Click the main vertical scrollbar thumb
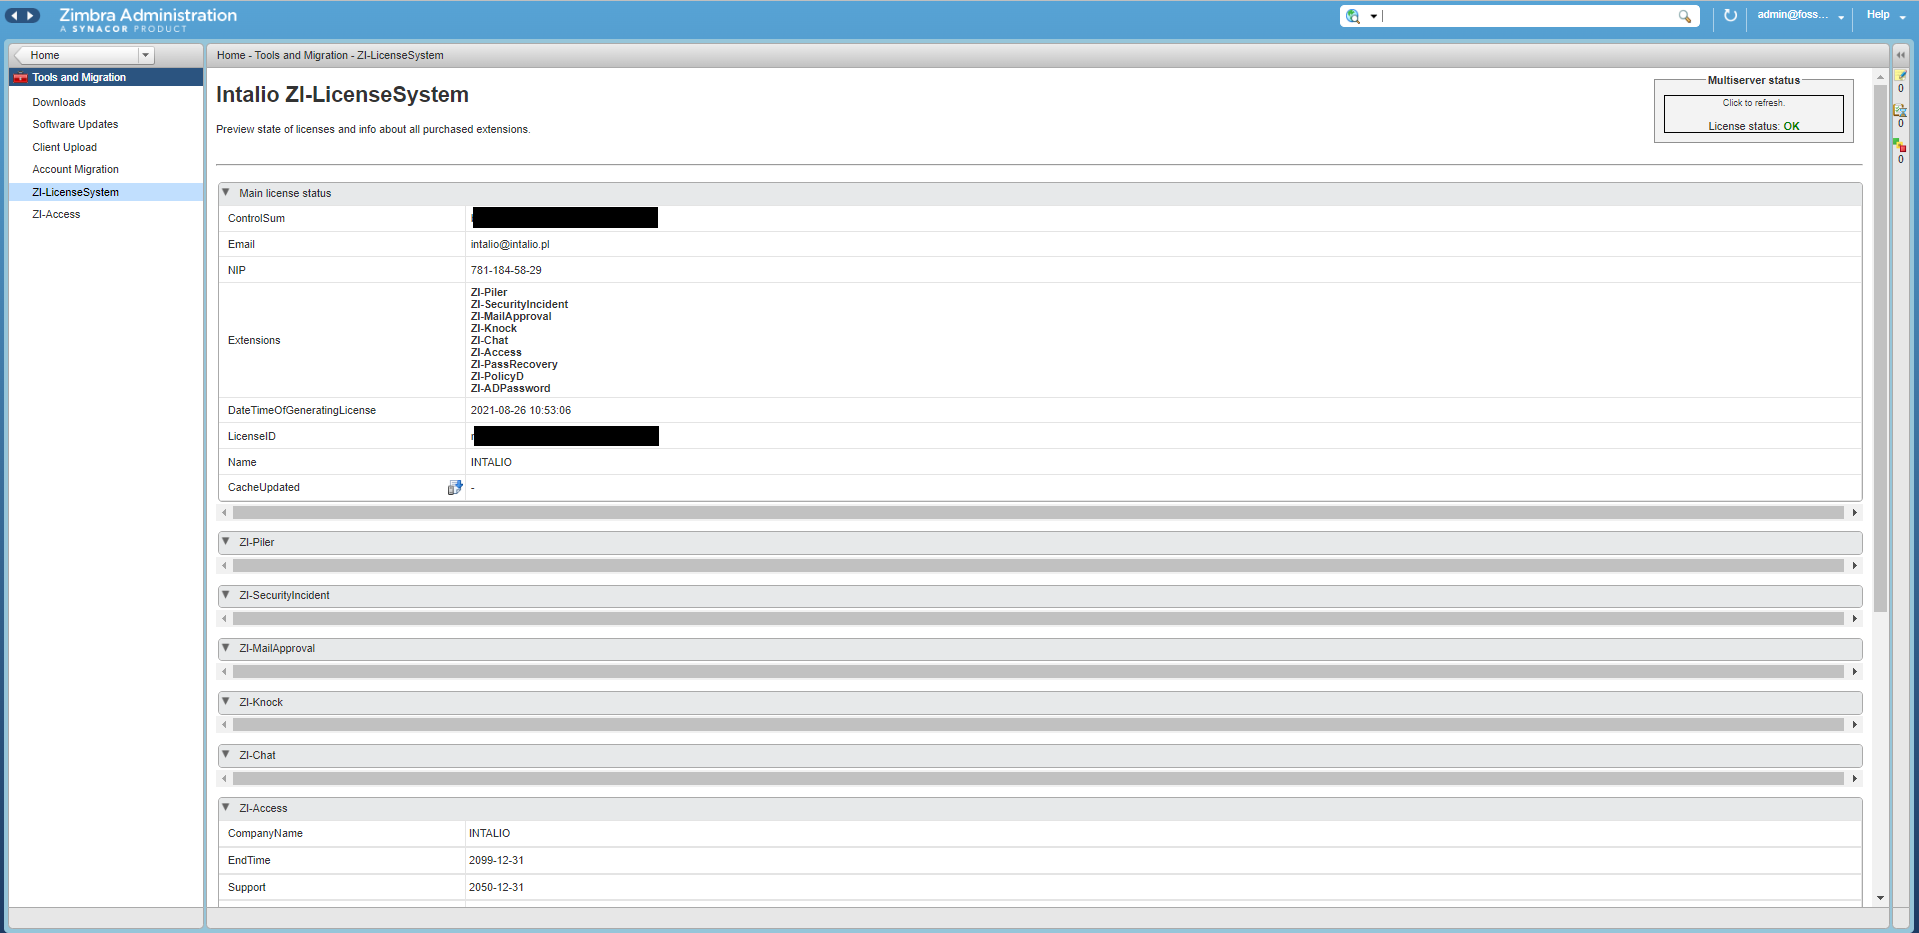Viewport: 1919px width, 933px height. [x=1880, y=347]
